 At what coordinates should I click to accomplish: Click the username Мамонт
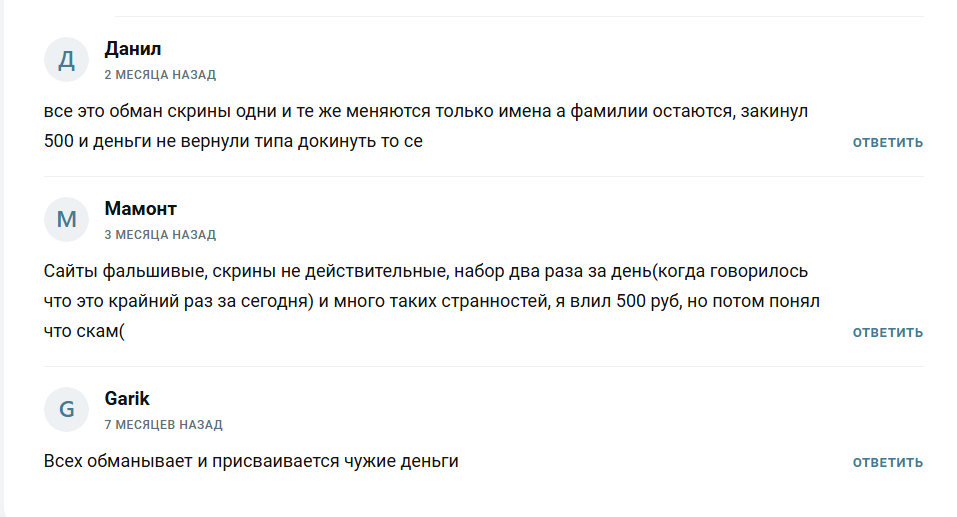(140, 209)
